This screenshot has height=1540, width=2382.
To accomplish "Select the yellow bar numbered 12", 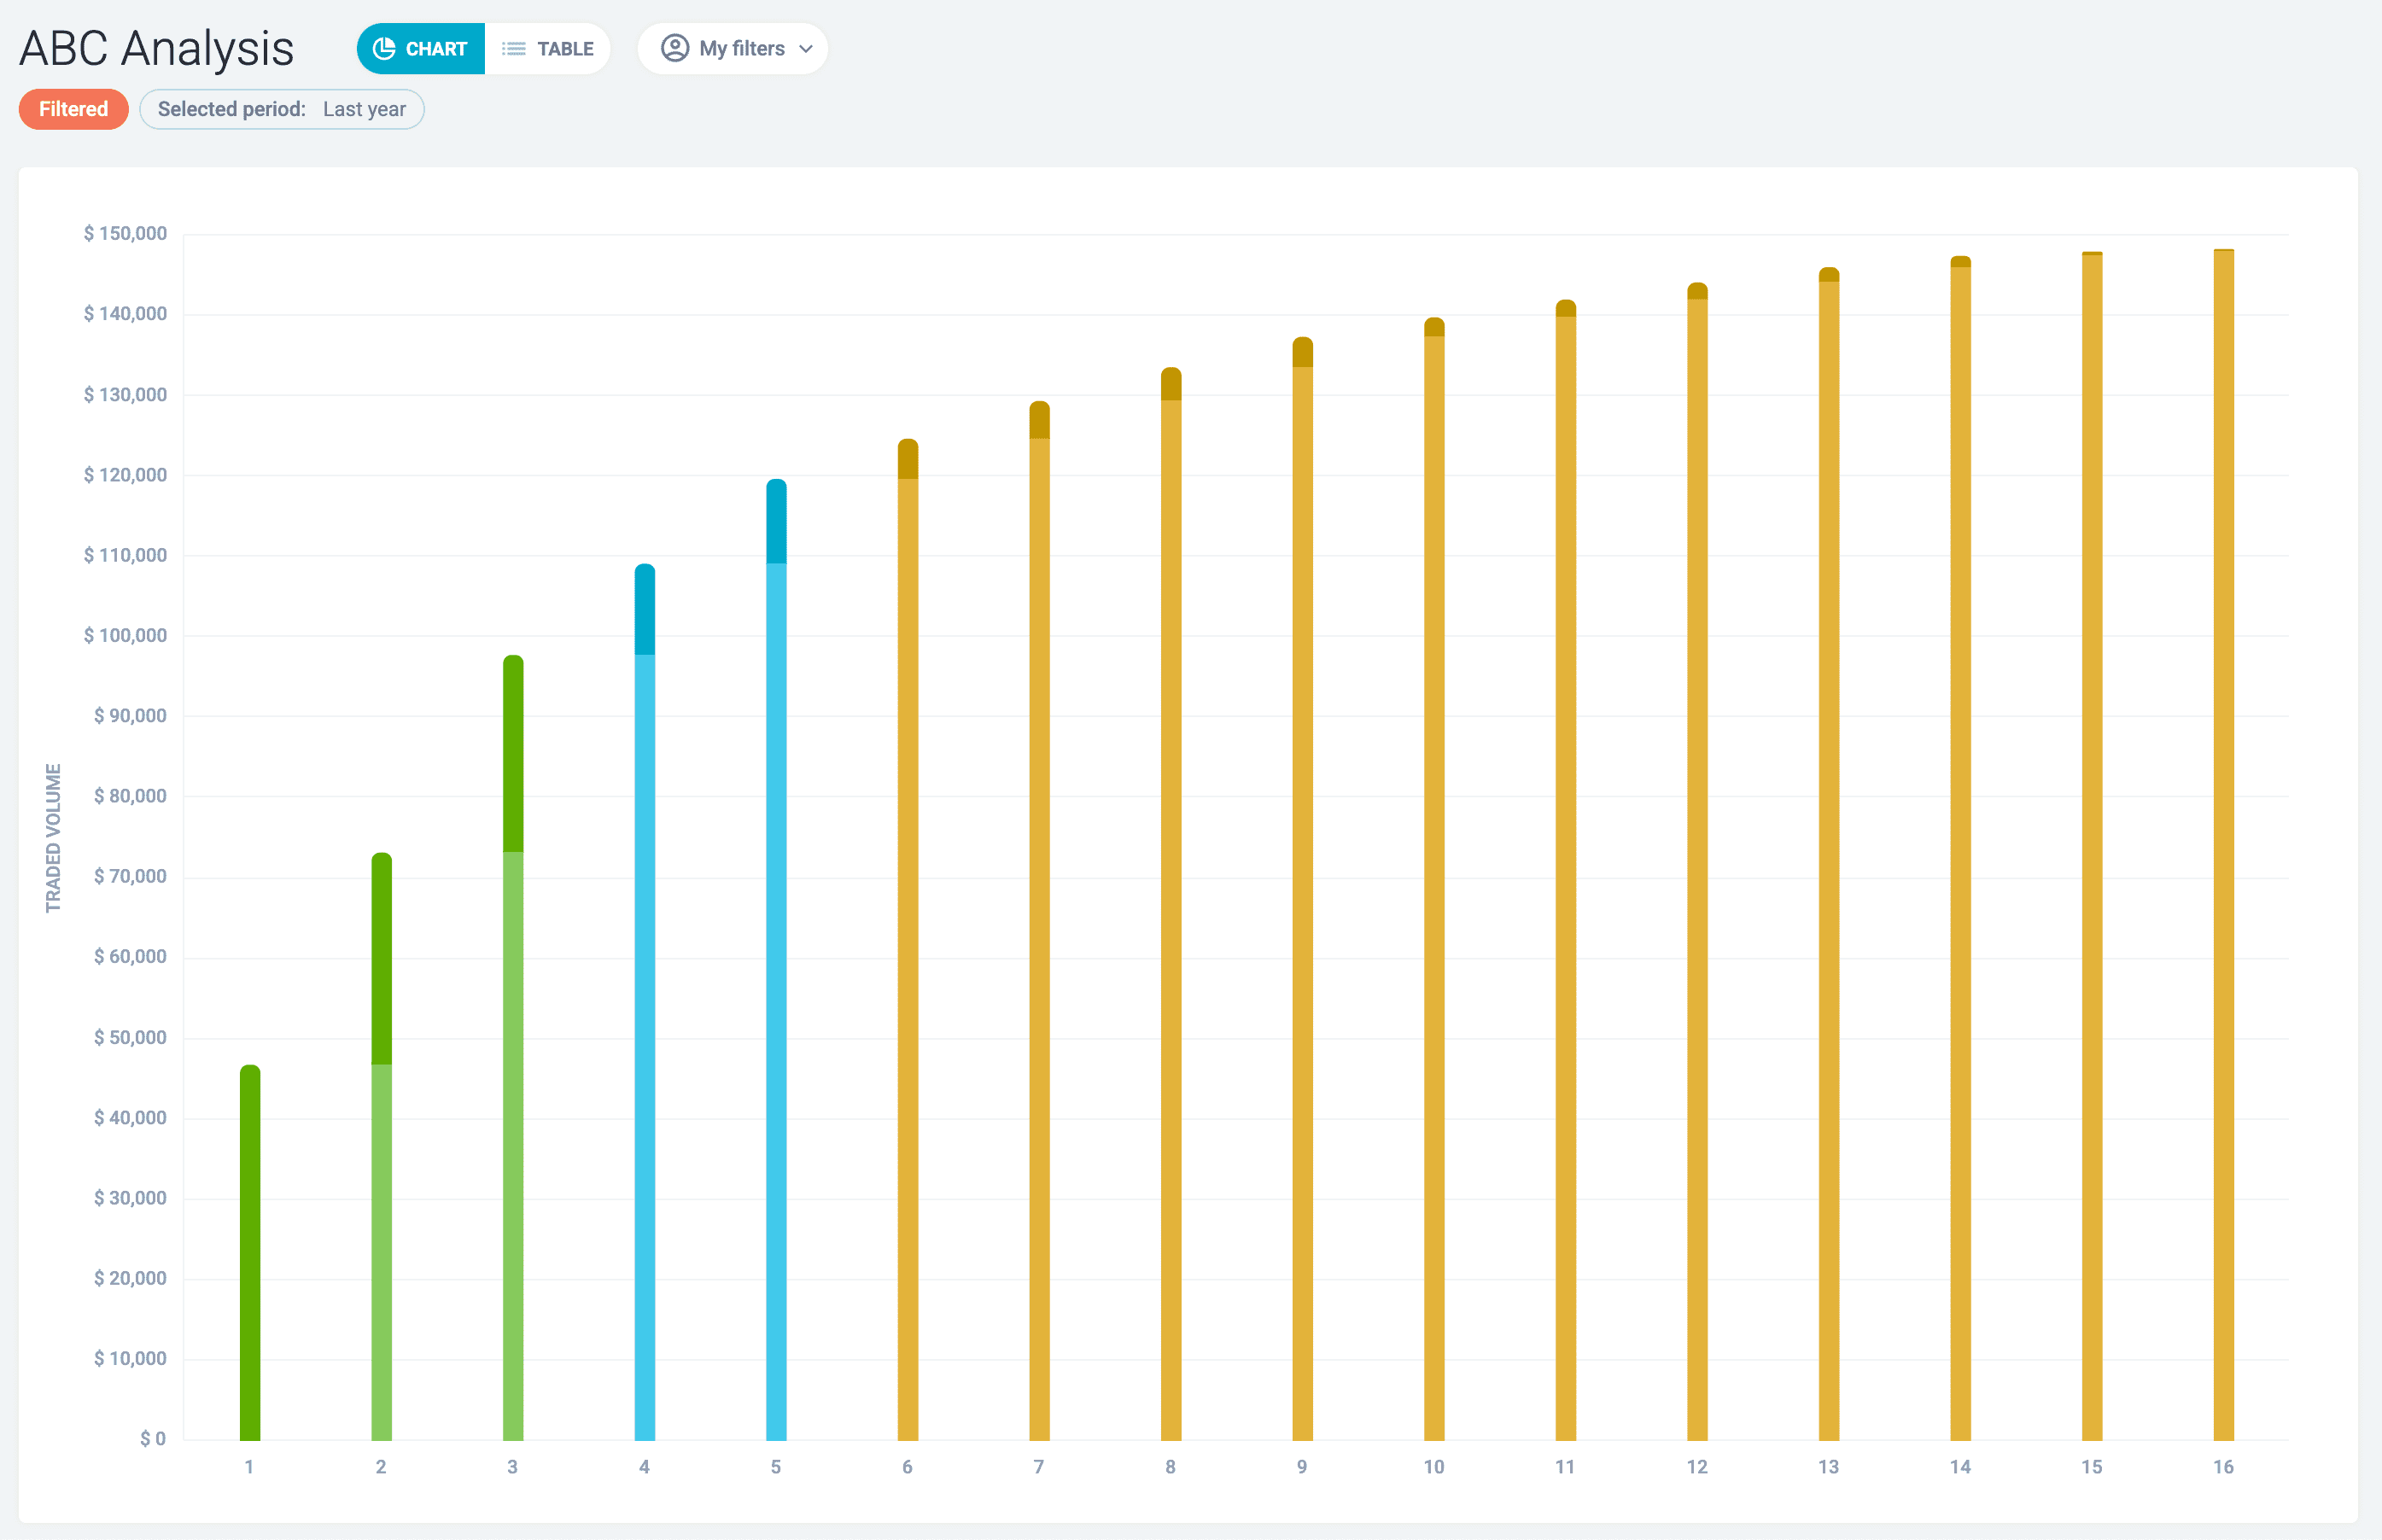I will pos(1697,868).
